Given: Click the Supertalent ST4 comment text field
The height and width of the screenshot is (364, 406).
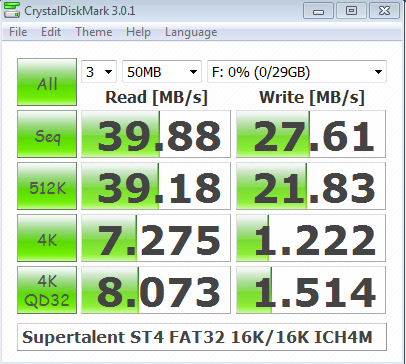Looking at the screenshot, I should pos(202,337).
